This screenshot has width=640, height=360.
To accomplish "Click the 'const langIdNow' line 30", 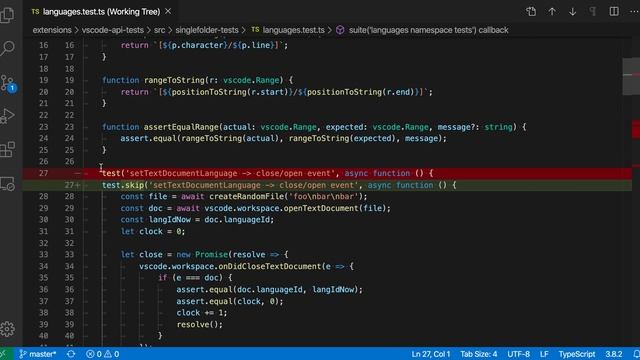I will [x=197, y=220].
